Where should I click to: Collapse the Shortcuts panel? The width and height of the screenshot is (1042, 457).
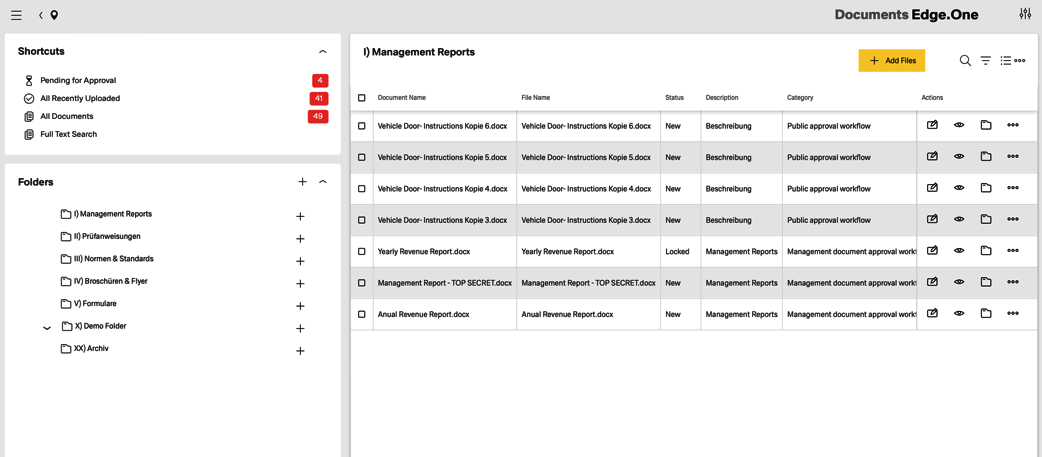(x=322, y=52)
